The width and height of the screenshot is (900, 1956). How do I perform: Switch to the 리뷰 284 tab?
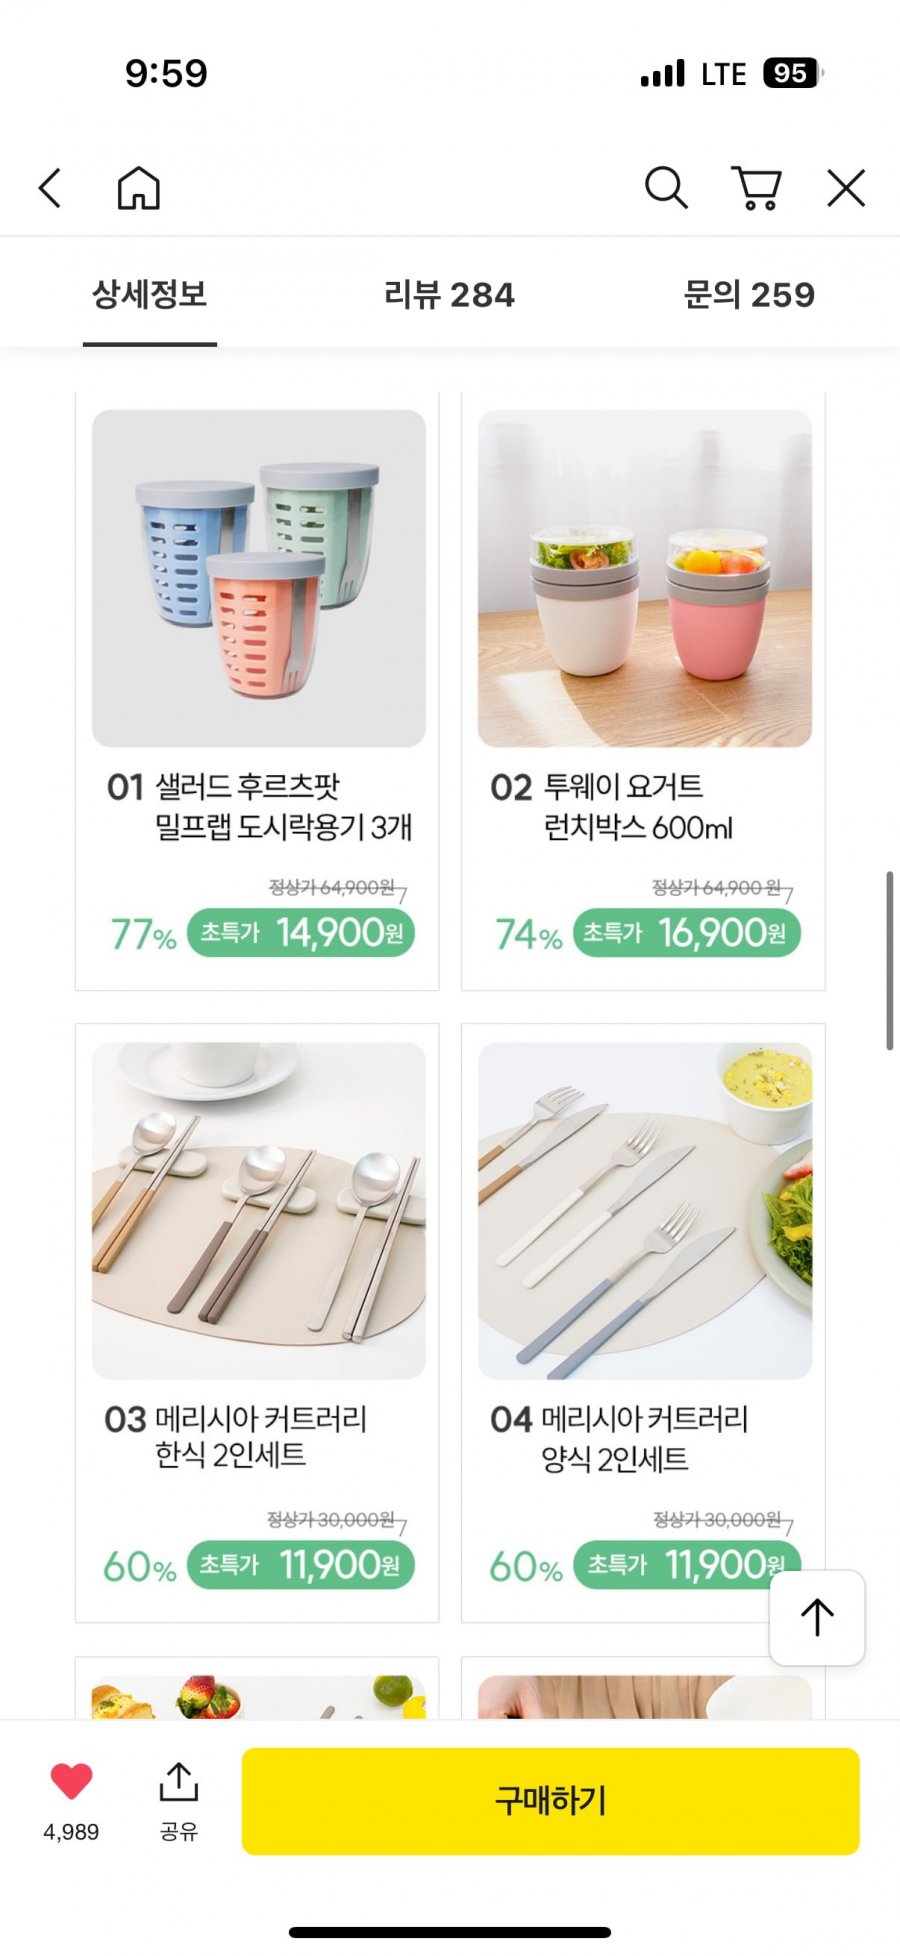[449, 295]
